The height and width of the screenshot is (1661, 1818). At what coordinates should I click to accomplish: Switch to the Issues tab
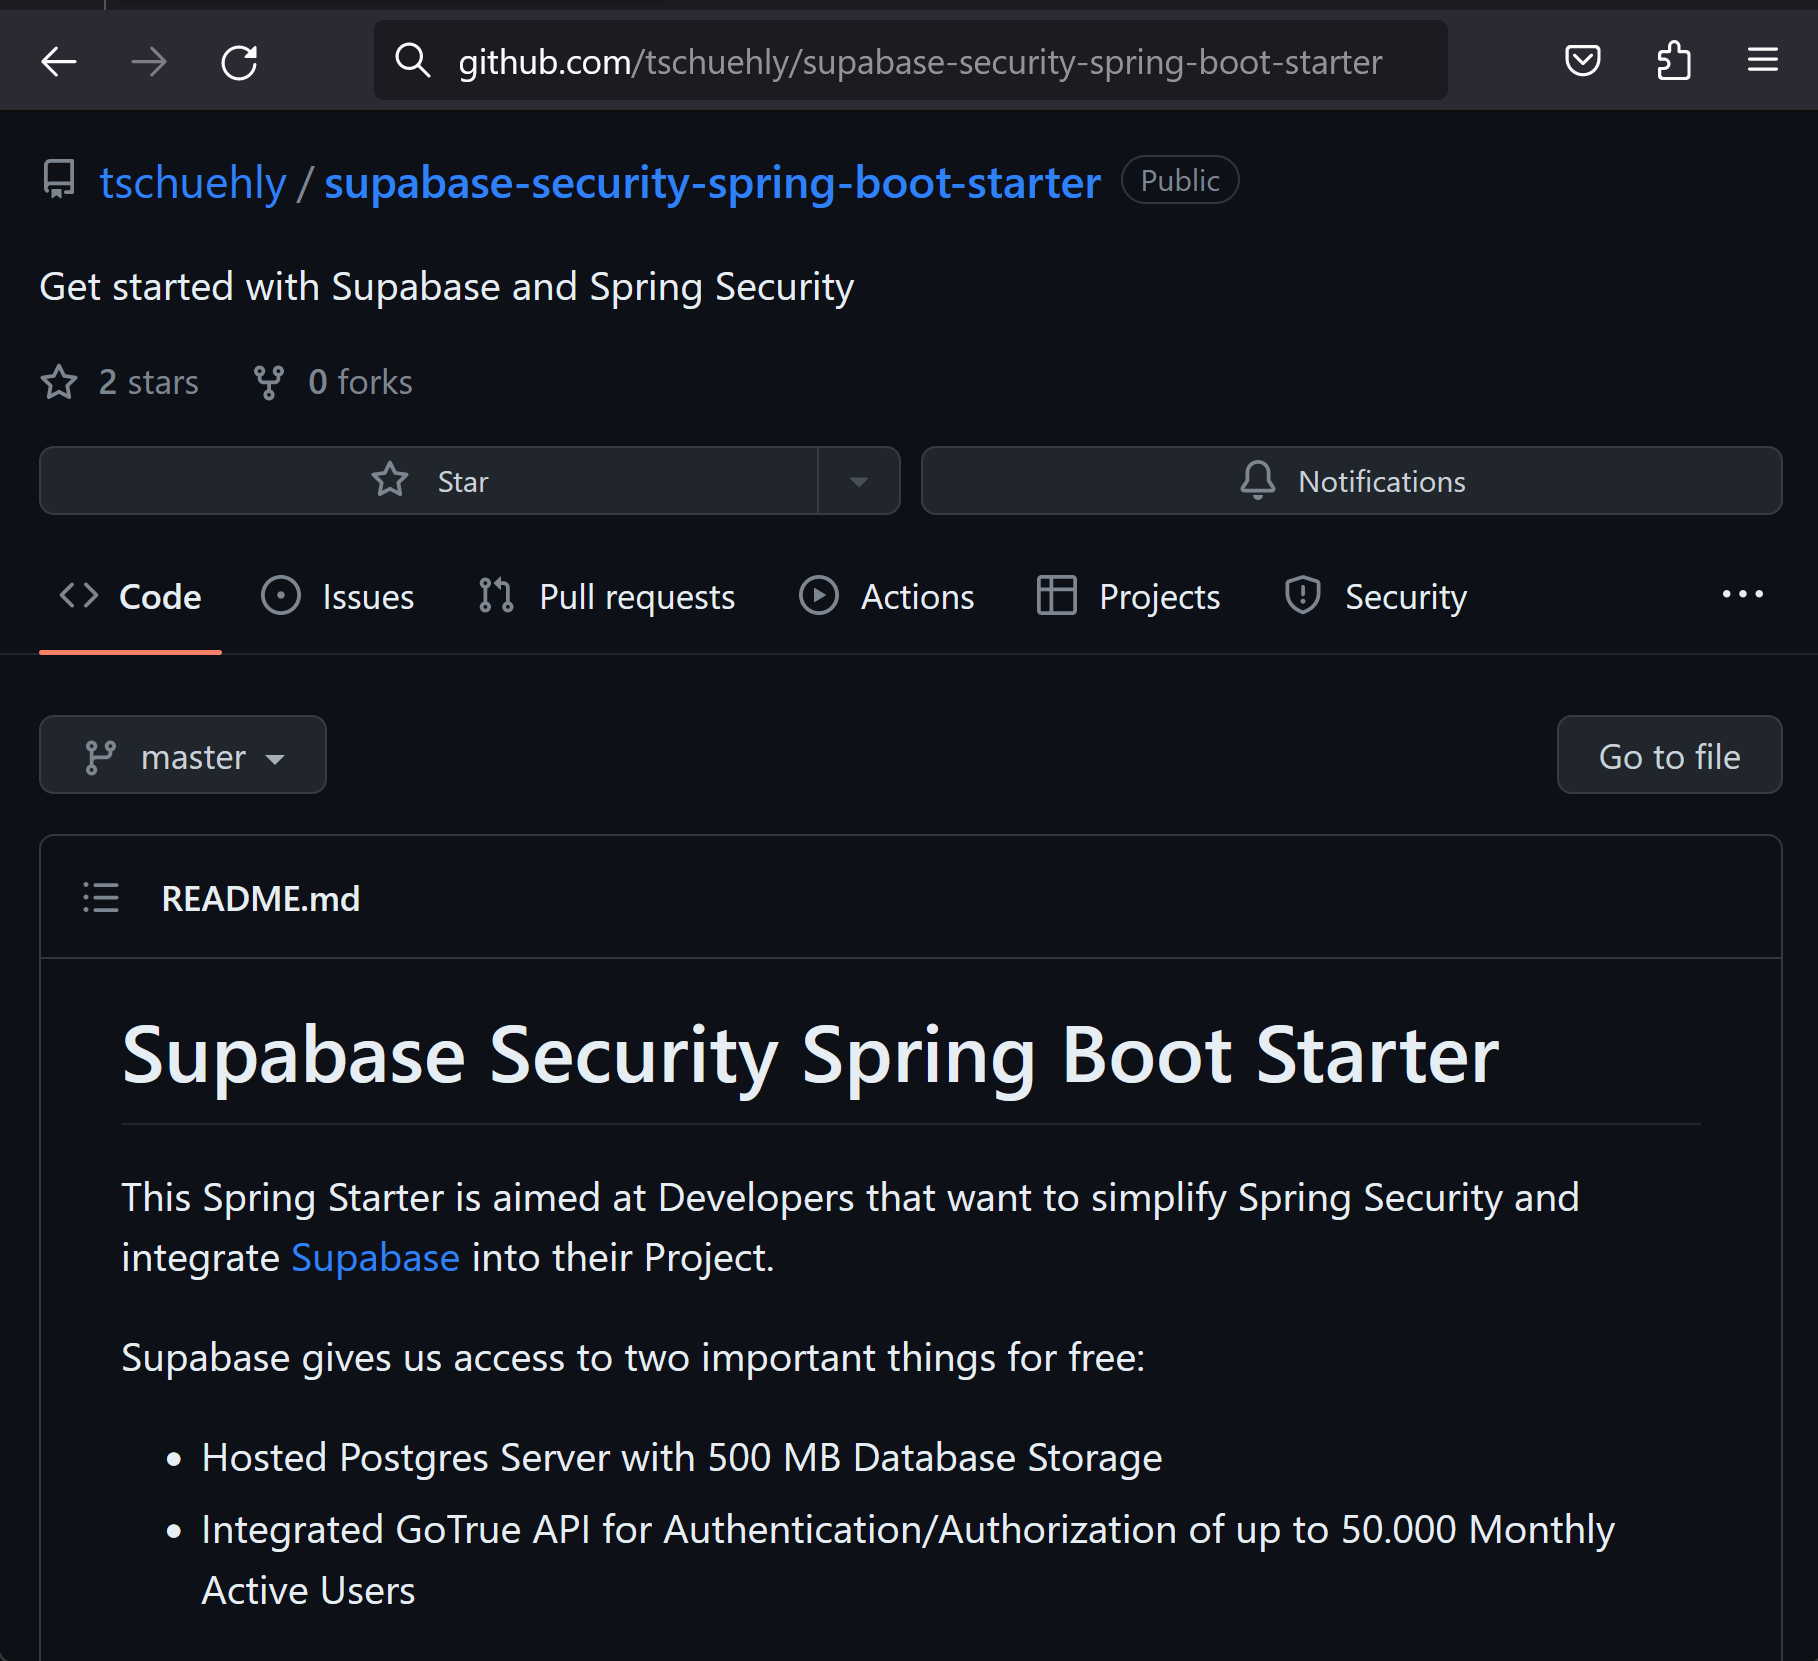[x=338, y=597]
